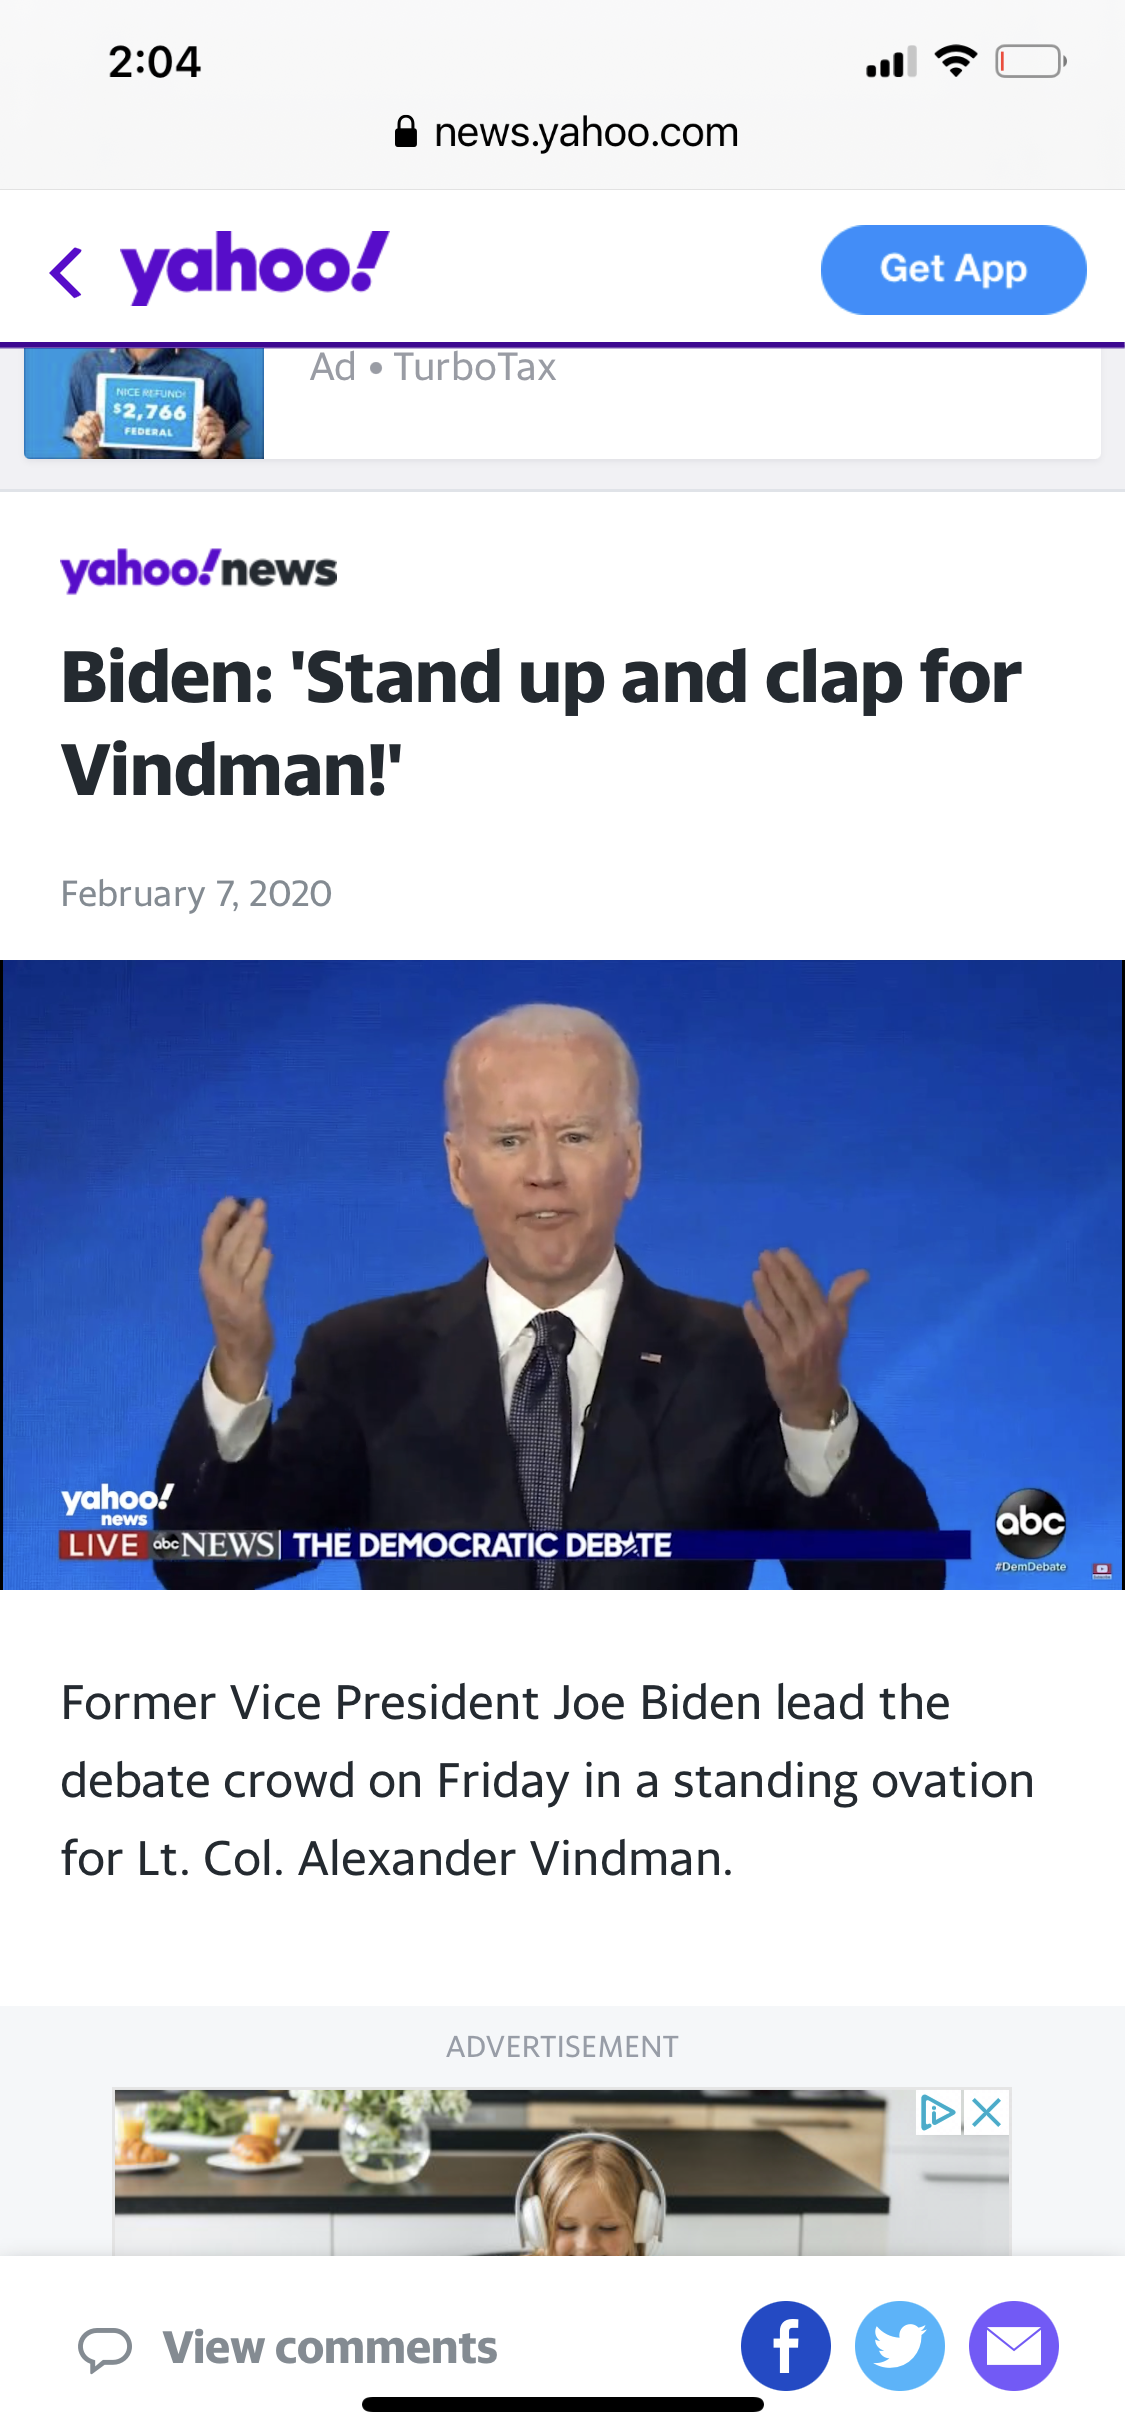Tap the home indicator bar
The image size is (1125, 2436).
[563, 2405]
